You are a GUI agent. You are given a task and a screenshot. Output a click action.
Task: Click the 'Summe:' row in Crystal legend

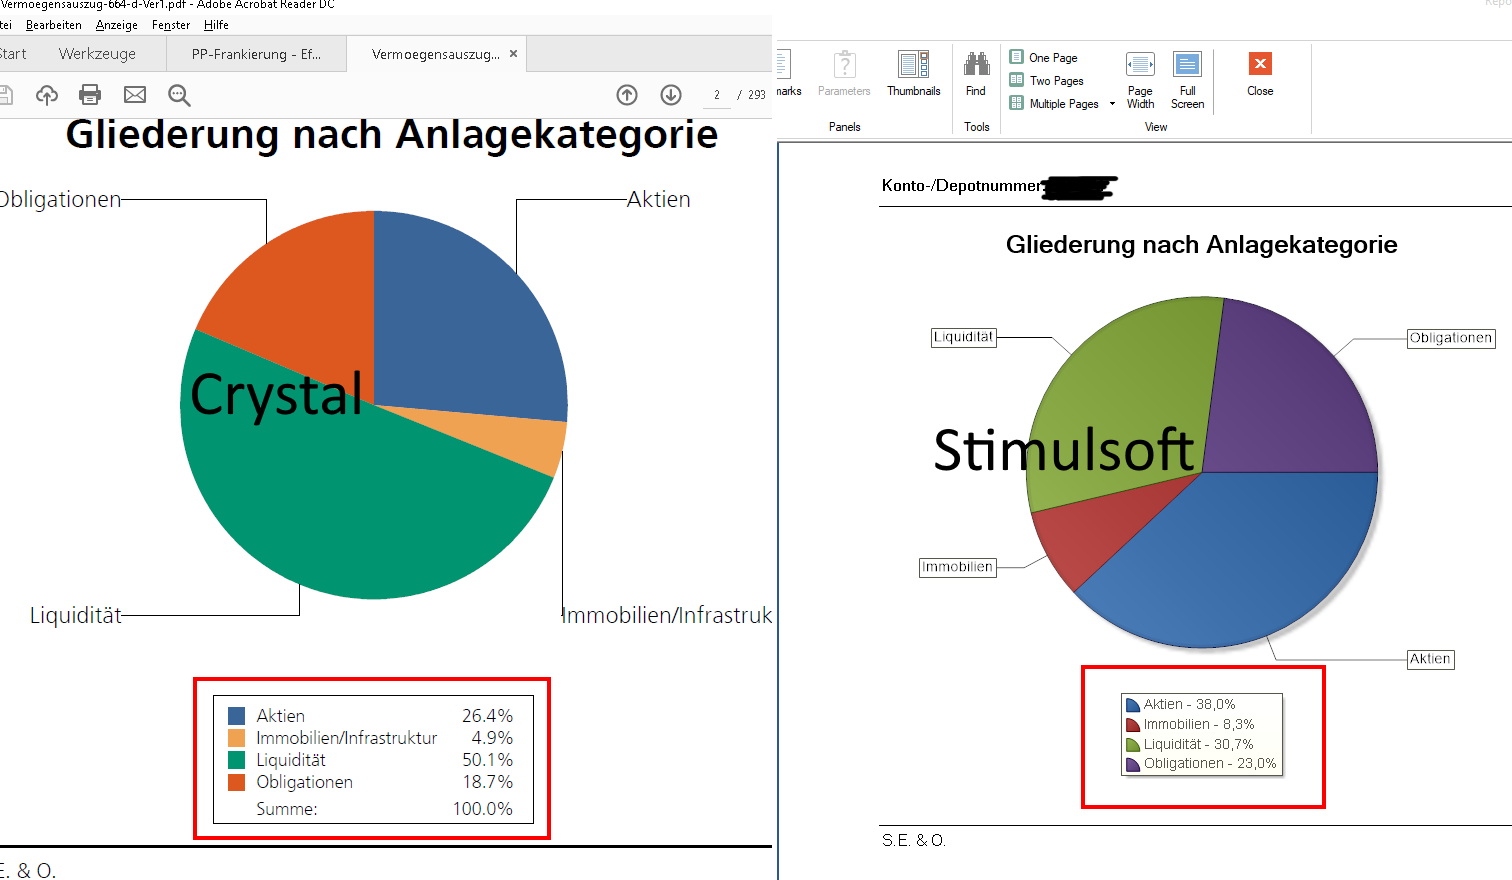click(384, 809)
